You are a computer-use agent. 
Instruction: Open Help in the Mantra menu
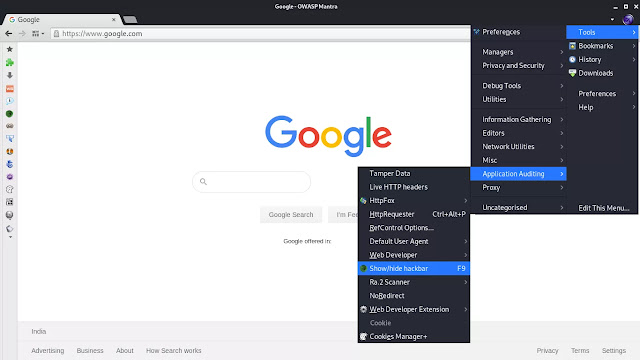coord(602,107)
